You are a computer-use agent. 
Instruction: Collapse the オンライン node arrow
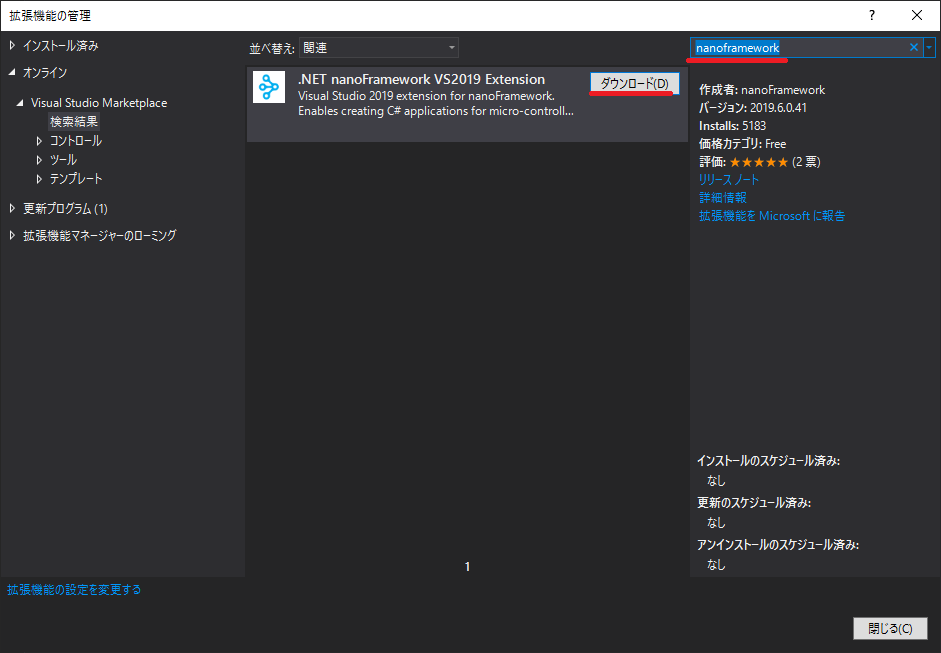pos(12,73)
